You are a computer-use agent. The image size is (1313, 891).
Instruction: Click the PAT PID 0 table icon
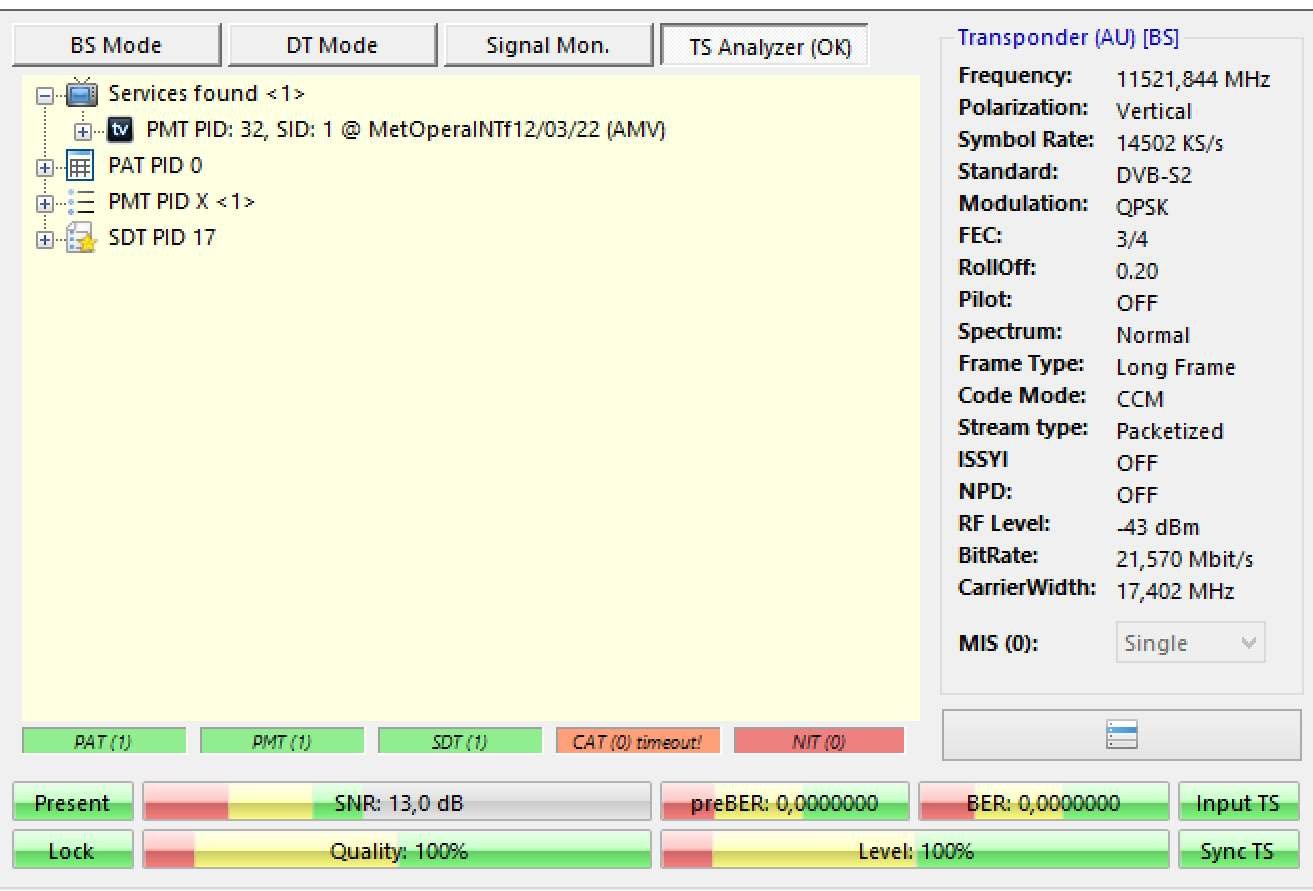[x=80, y=166]
